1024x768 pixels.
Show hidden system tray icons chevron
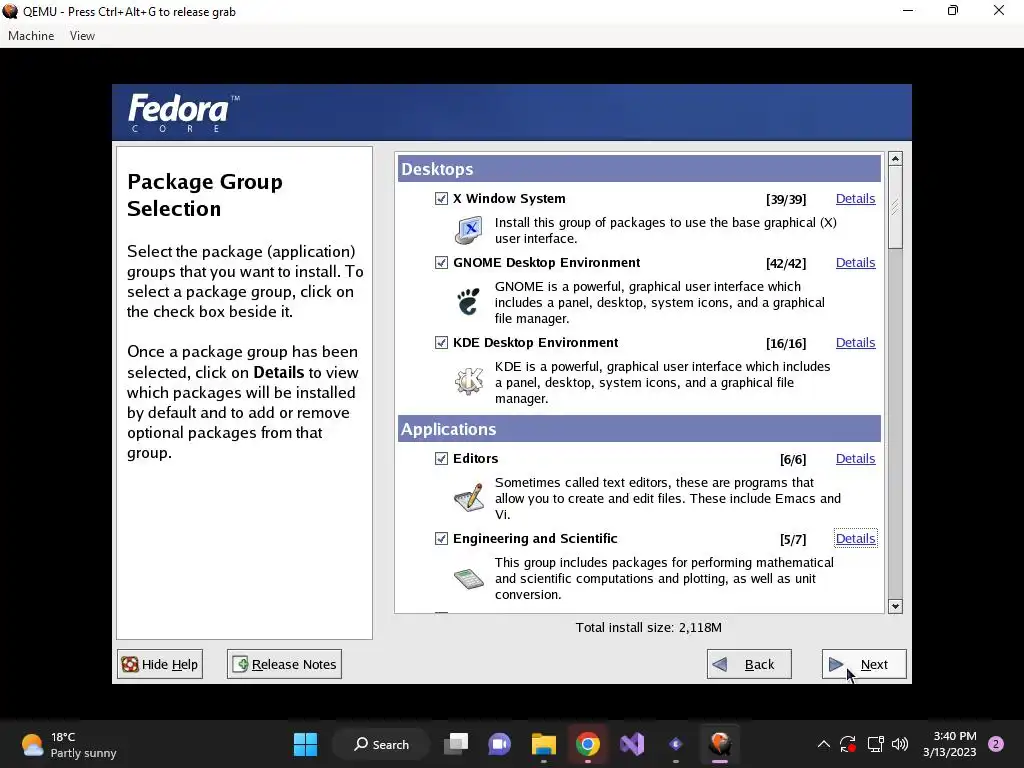[824, 744]
